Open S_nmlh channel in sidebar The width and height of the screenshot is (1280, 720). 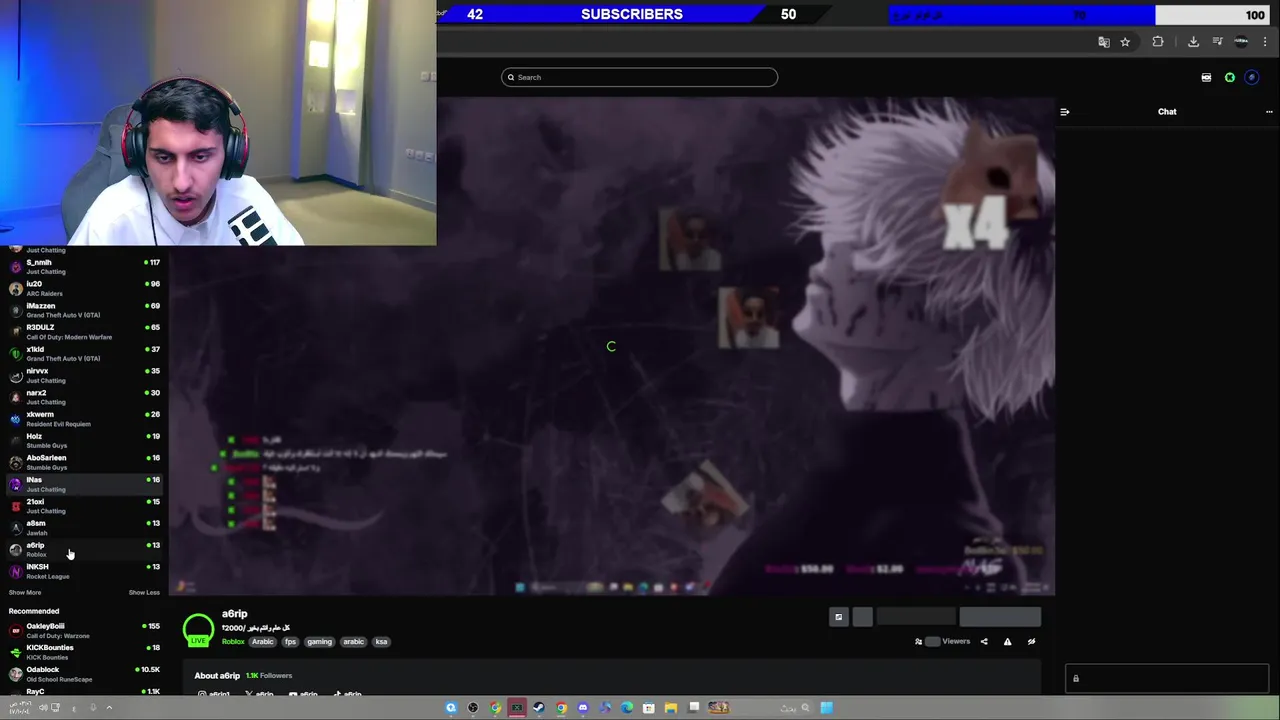(84, 267)
